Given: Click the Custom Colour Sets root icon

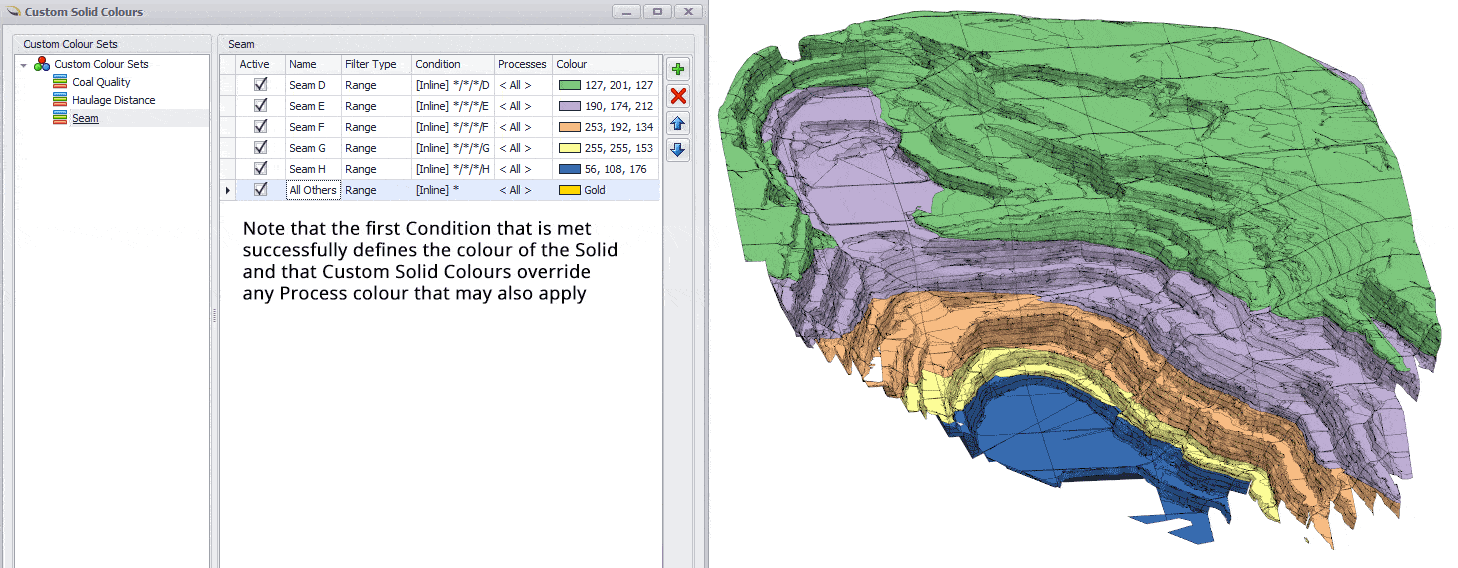Looking at the screenshot, I should pos(42,64).
